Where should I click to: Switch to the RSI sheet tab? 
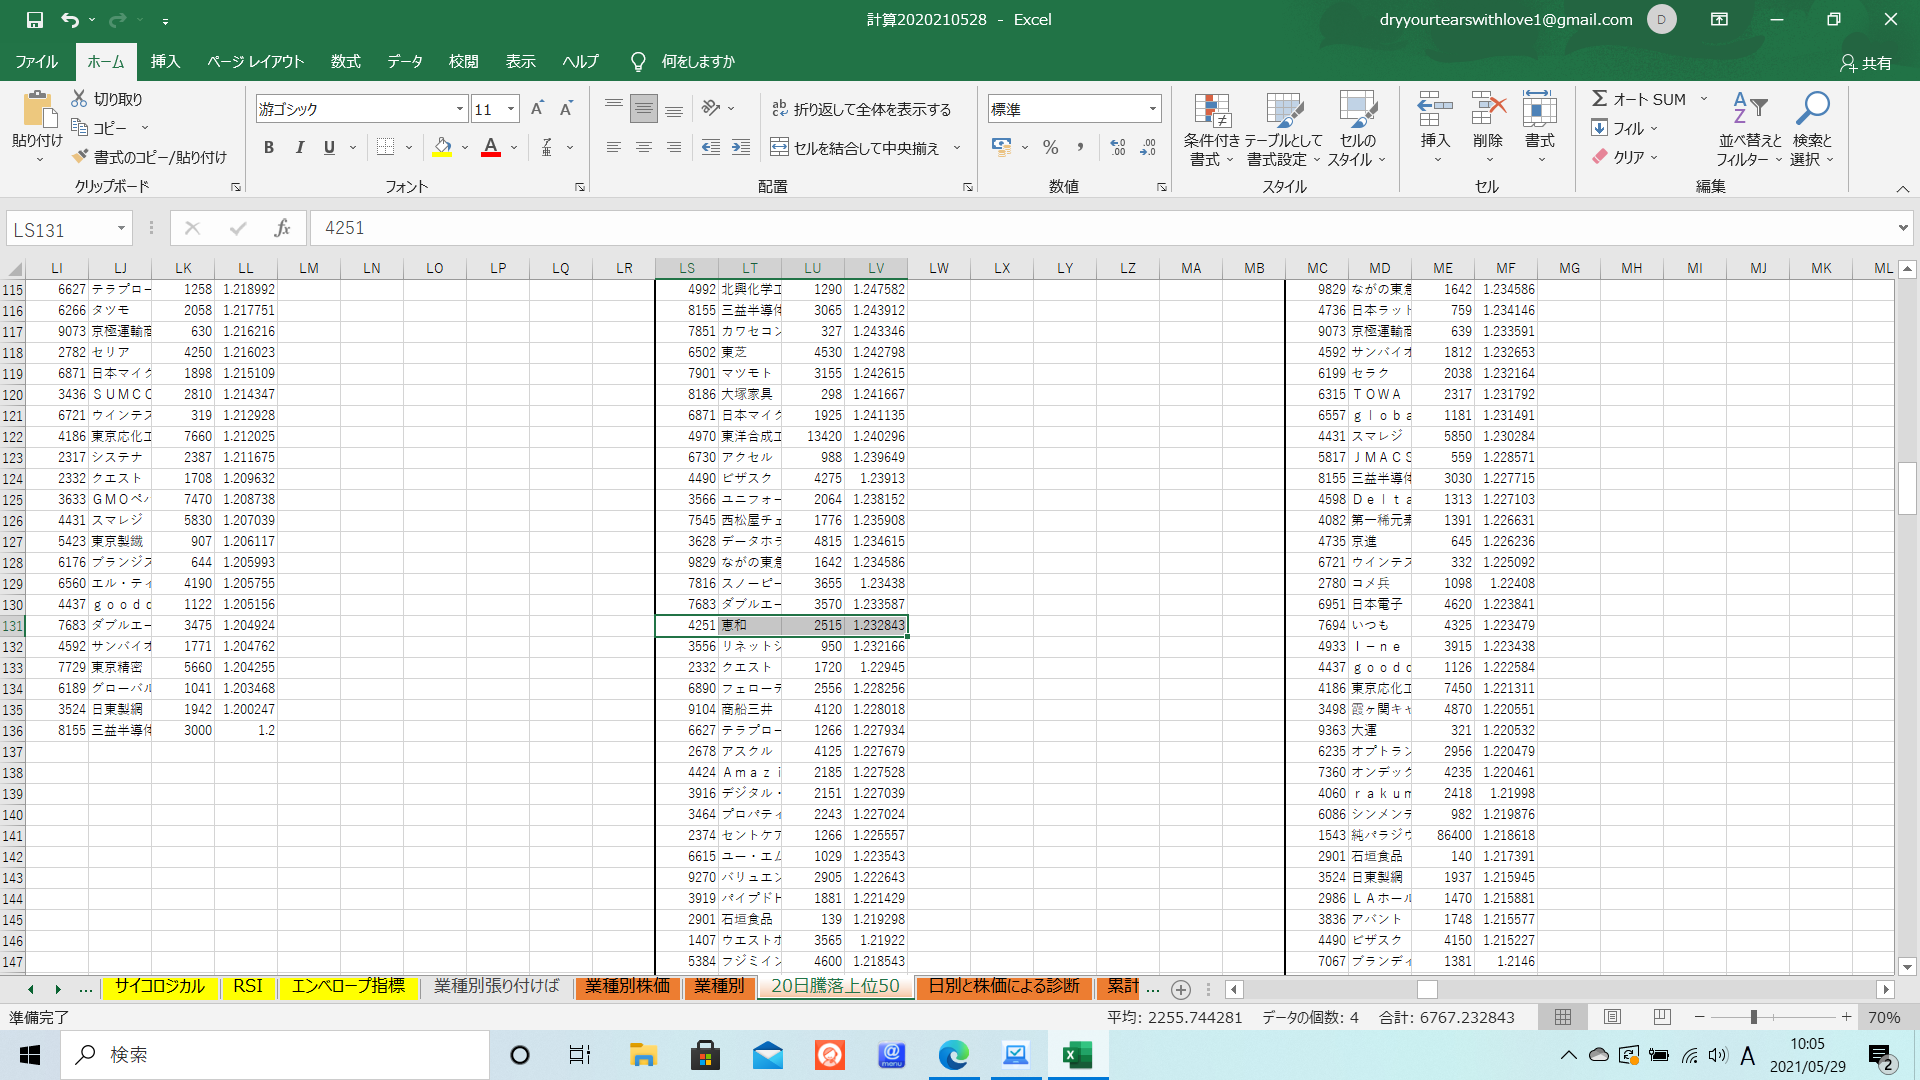(248, 987)
